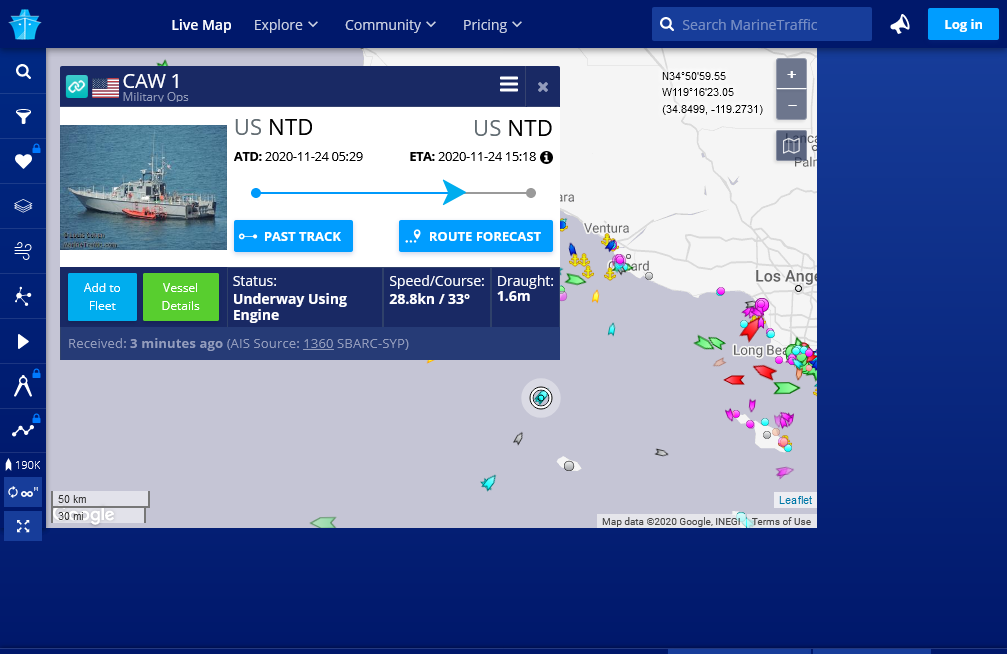This screenshot has height=654, width=1007.
Task: Open the search tool in left sidebar
Action: 23,71
